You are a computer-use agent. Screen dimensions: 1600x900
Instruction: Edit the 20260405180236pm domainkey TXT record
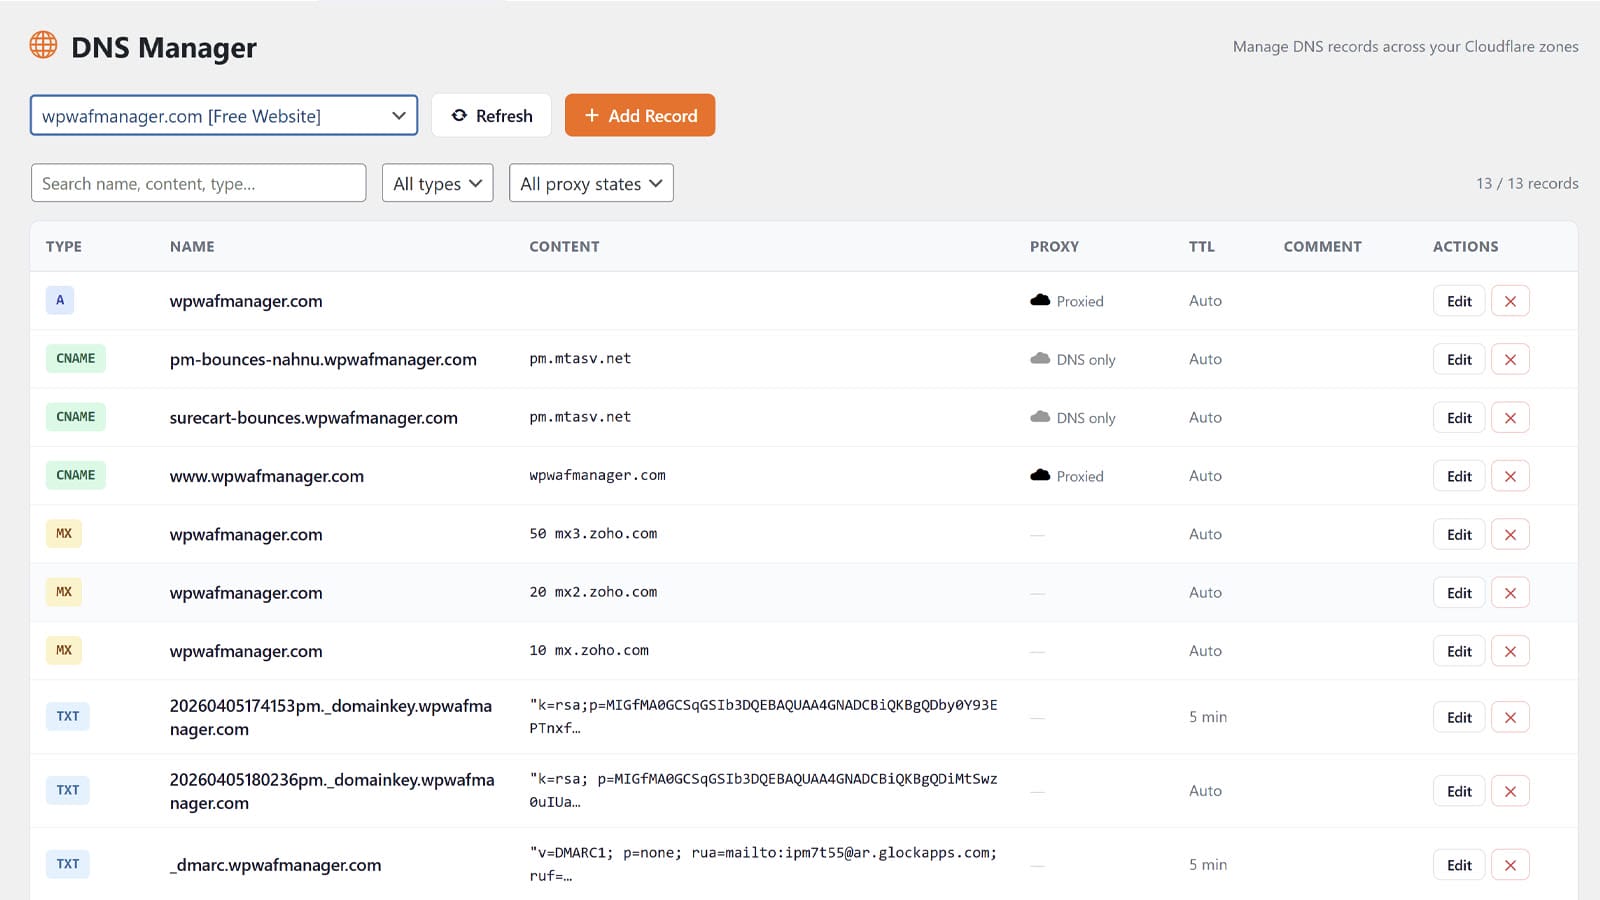click(x=1459, y=791)
